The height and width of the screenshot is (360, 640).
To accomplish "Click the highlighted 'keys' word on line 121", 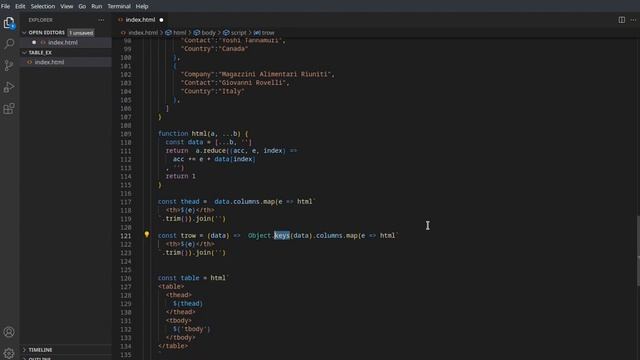I will [282, 236].
